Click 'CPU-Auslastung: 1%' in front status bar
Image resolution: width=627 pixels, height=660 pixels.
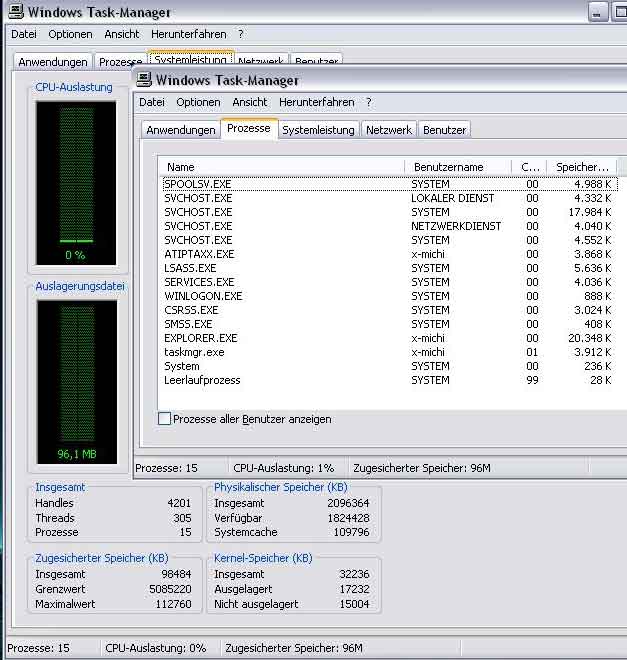[284, 468]
